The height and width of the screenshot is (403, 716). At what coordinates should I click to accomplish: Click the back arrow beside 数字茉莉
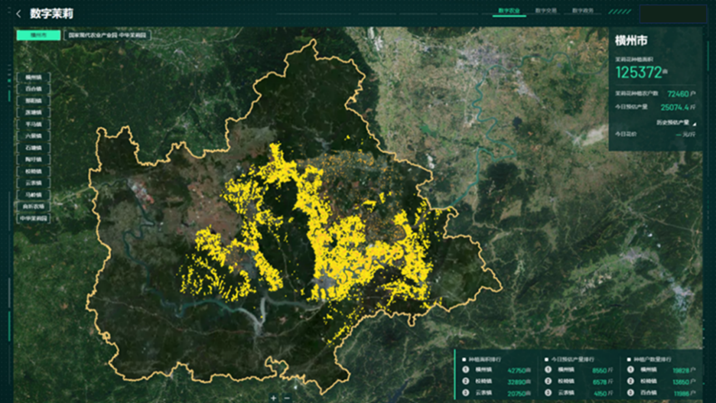click(x=18, y=14)
